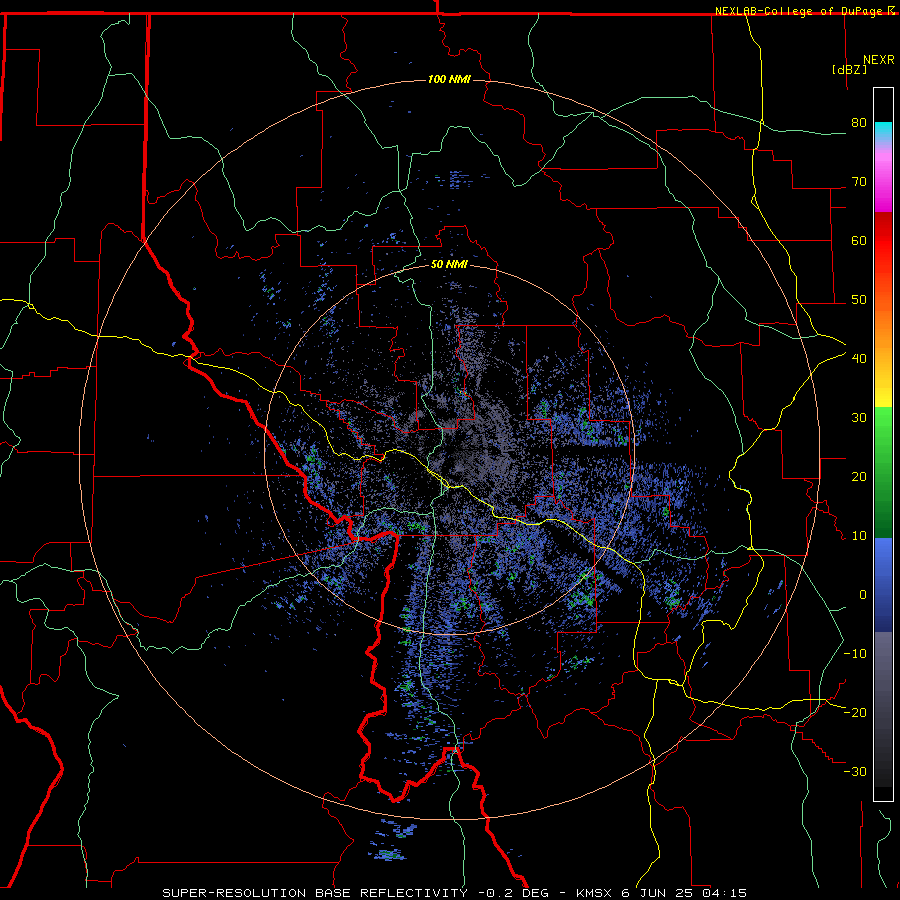Screen dimensions: 900x900
Task: Click the 50 value on dBZ scale
Action: point(859,300)
